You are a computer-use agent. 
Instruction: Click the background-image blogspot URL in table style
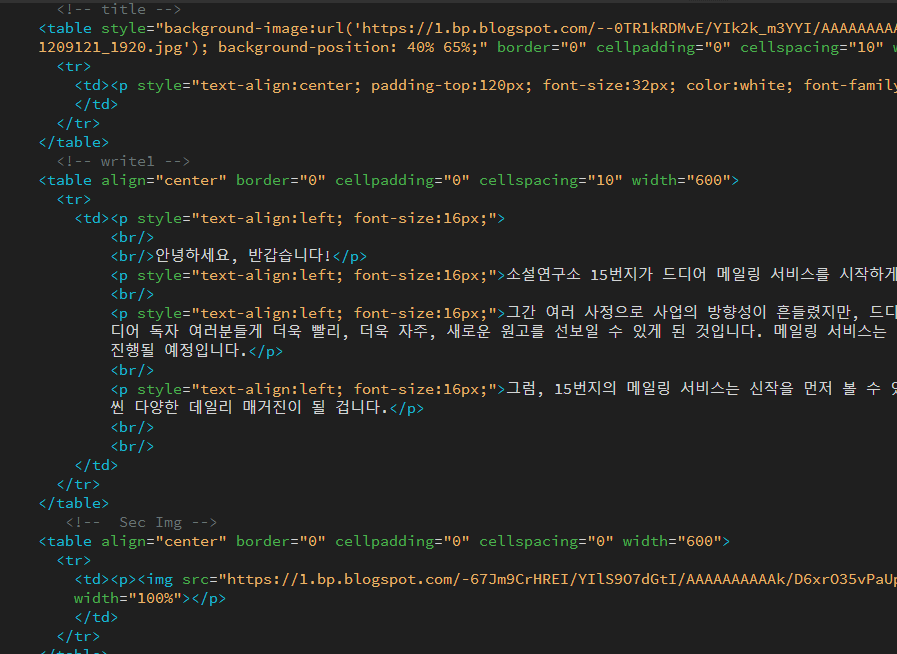pos(629,28)
